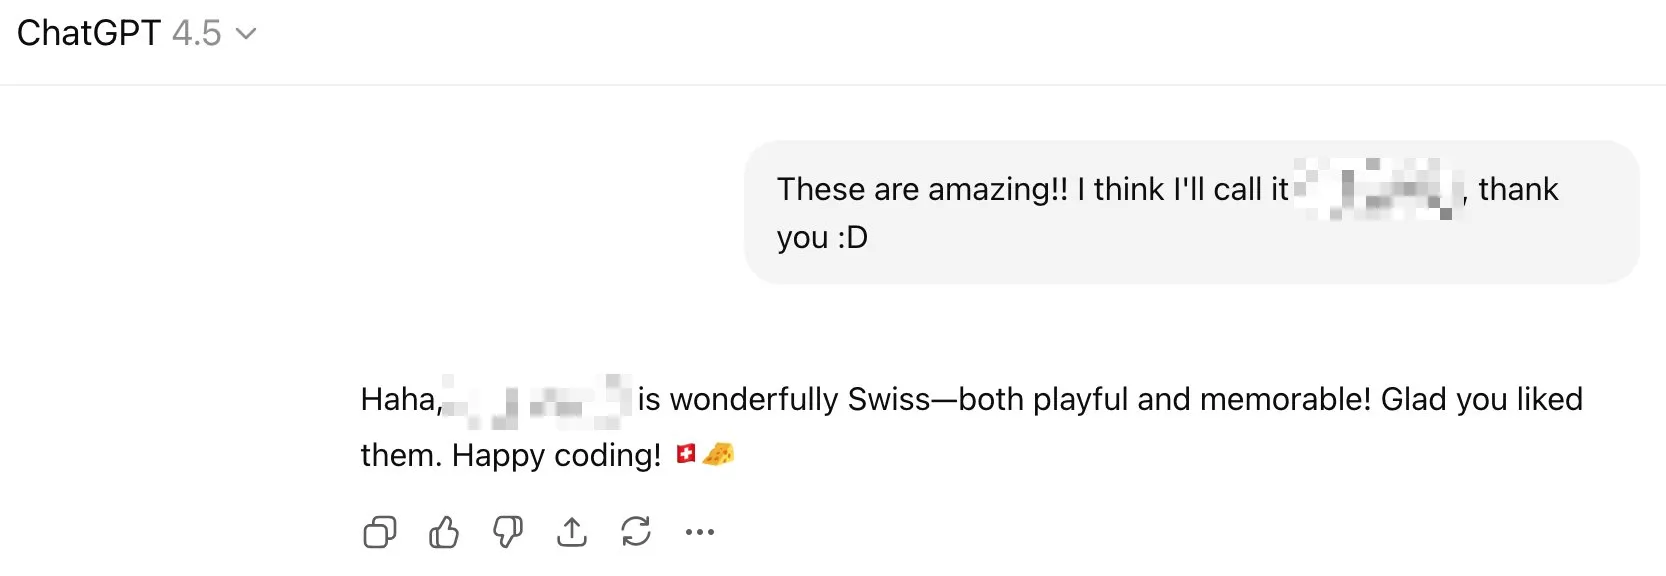Screen dimensions: 1666x576
Task: Open the more actions ellipsis menu
Action: (700, 532)
